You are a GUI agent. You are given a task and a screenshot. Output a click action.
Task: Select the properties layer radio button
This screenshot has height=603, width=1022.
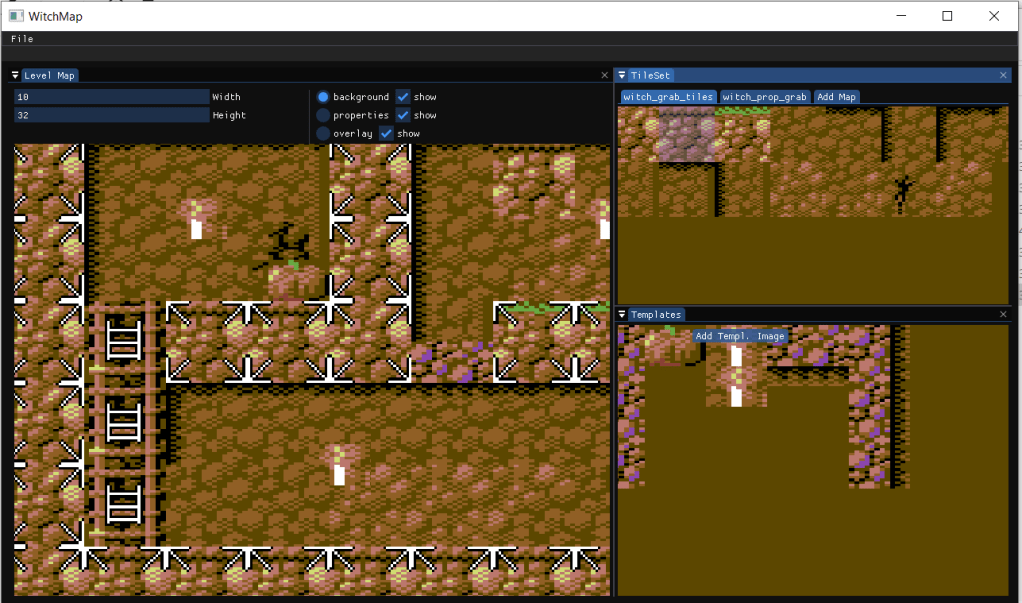pyautogui.click(x=323, y=115)
